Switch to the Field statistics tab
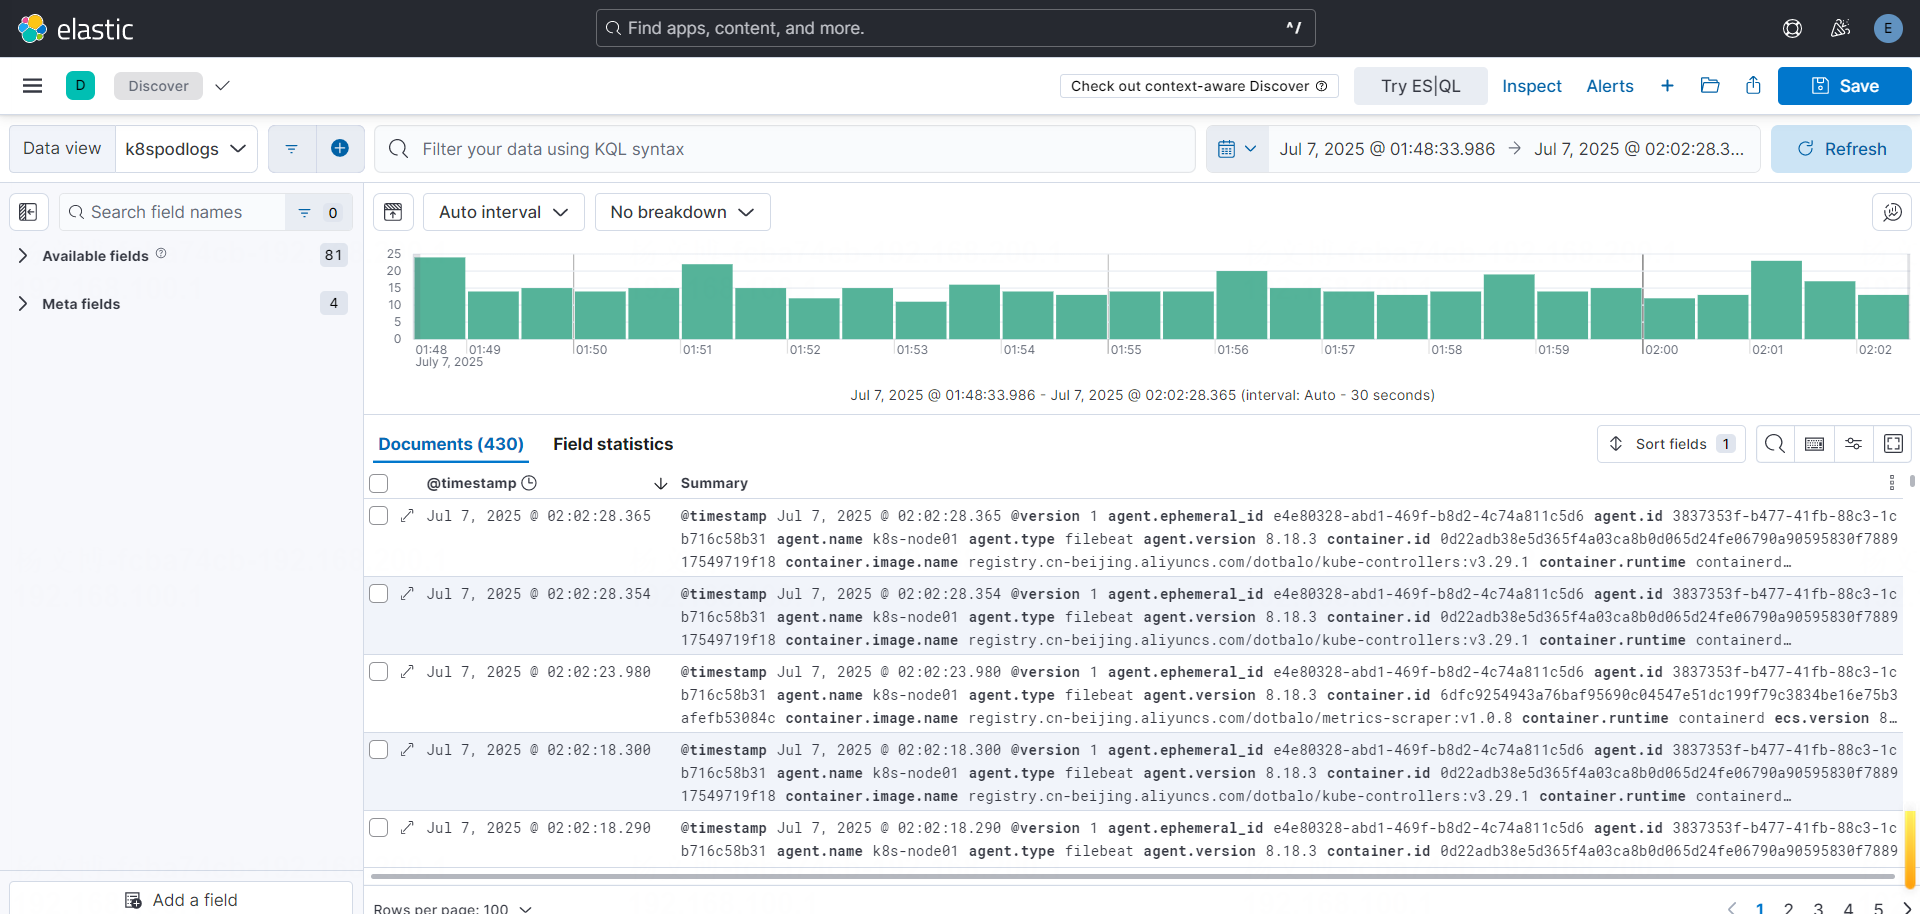This screenshot has width=1920, height=914. click(x=612, y=444)
